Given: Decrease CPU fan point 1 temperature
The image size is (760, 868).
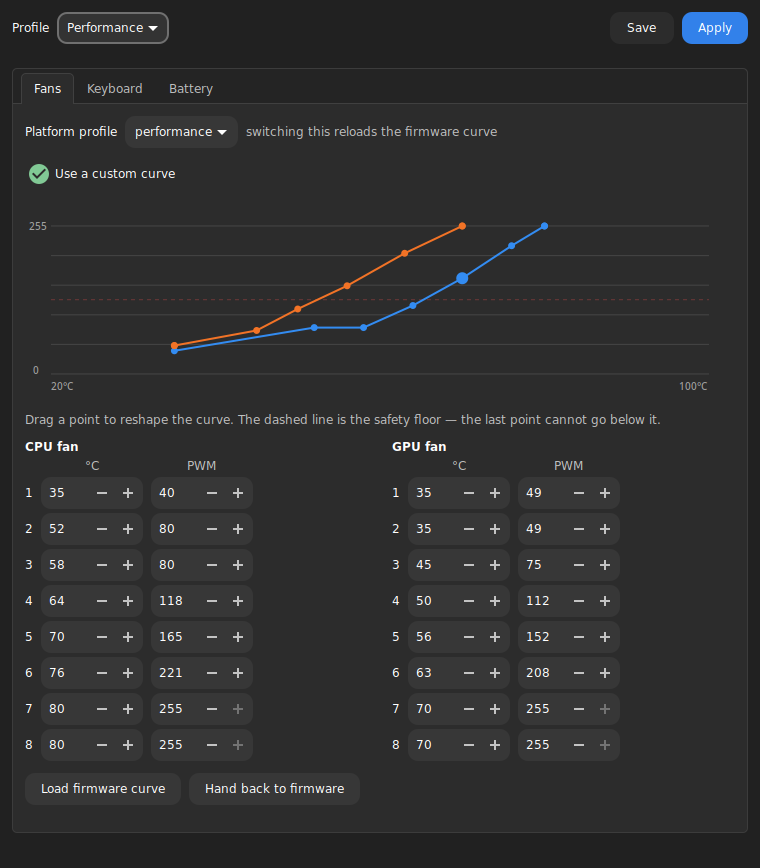Looking at the screenshot, I should tap(102, 493).
